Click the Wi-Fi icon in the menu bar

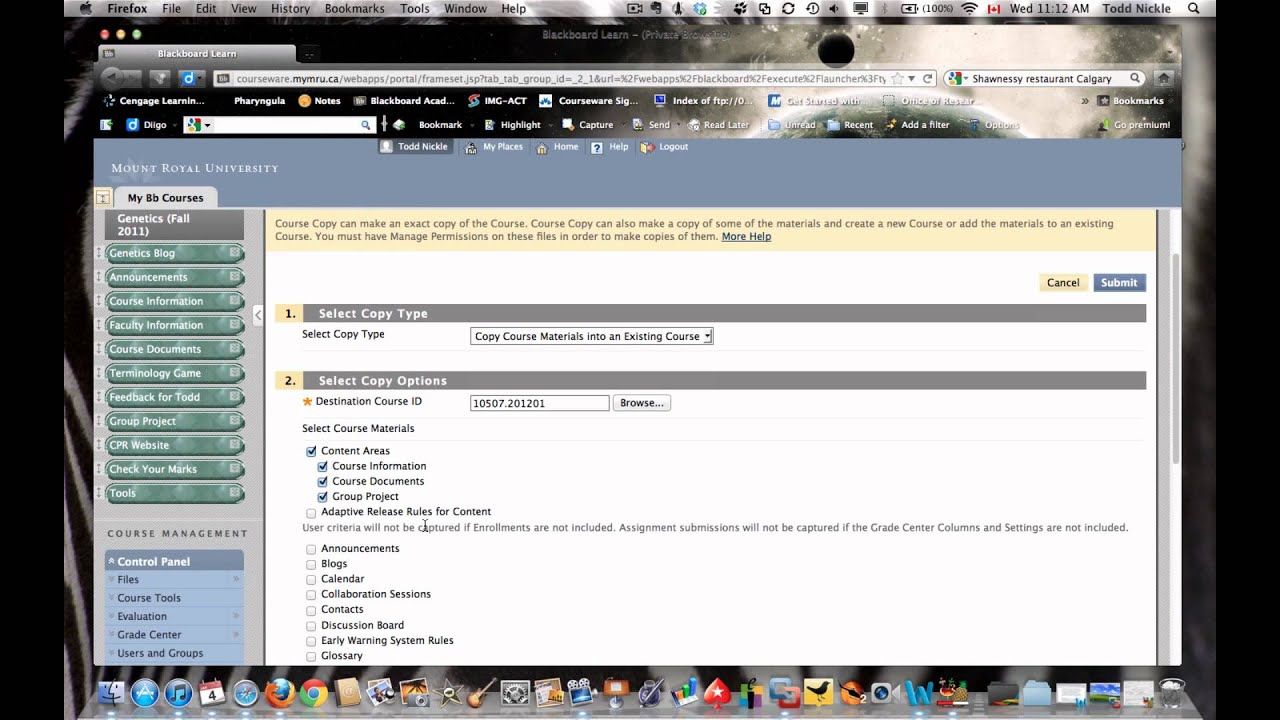(x=969, y=8)
